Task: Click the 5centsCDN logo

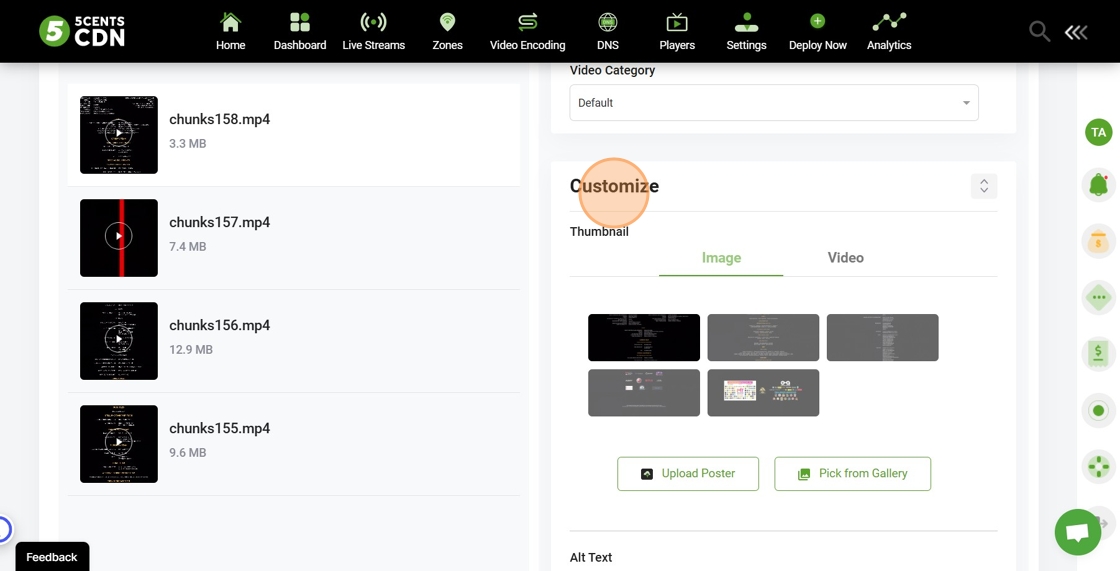Action: (82, 31)
